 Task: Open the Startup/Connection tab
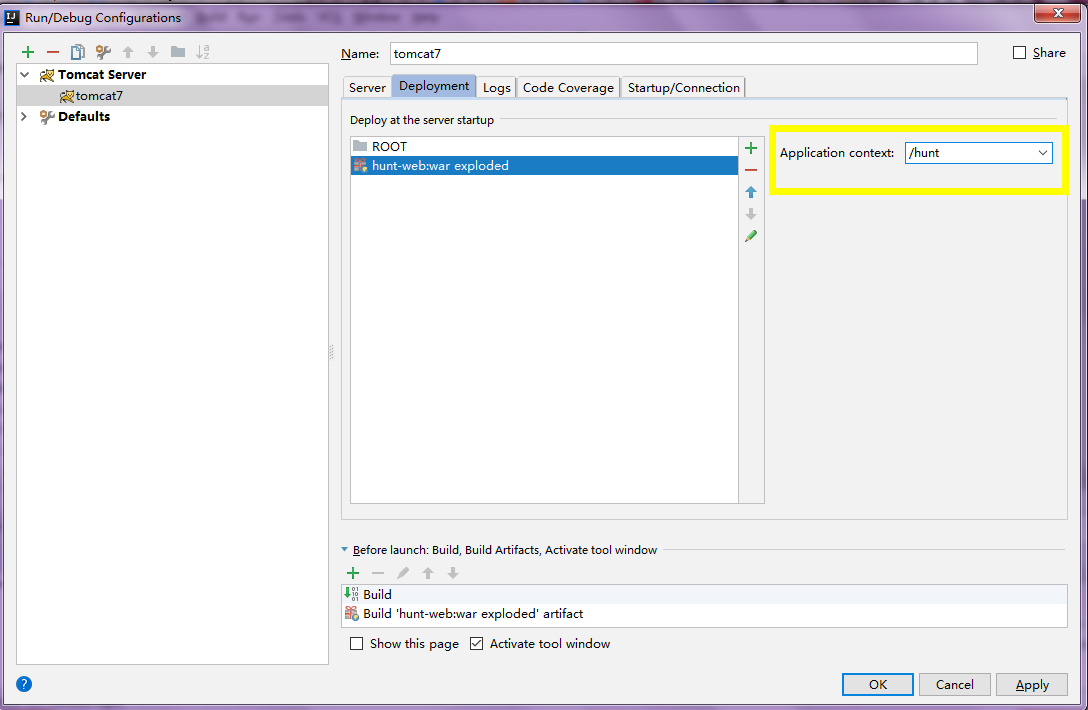pyautogui.click(x=683, y=87)
